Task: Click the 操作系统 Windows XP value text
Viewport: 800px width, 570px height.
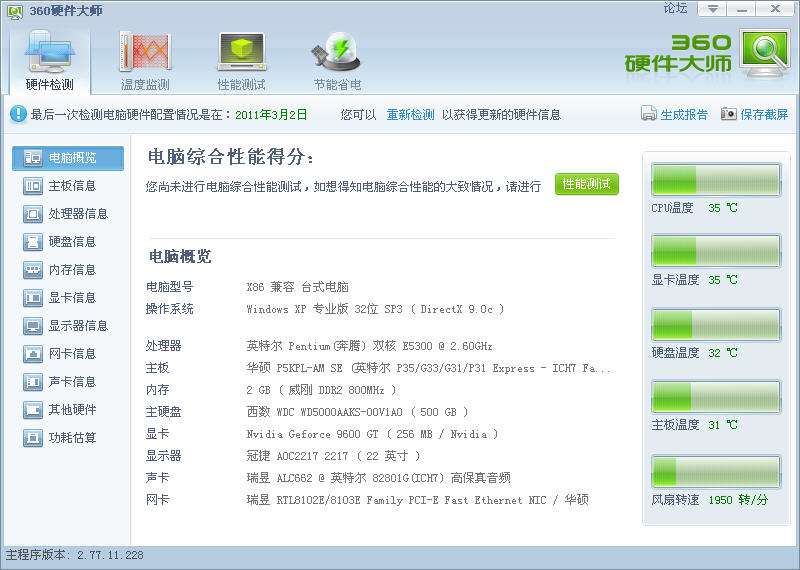Action: (376, 309)
